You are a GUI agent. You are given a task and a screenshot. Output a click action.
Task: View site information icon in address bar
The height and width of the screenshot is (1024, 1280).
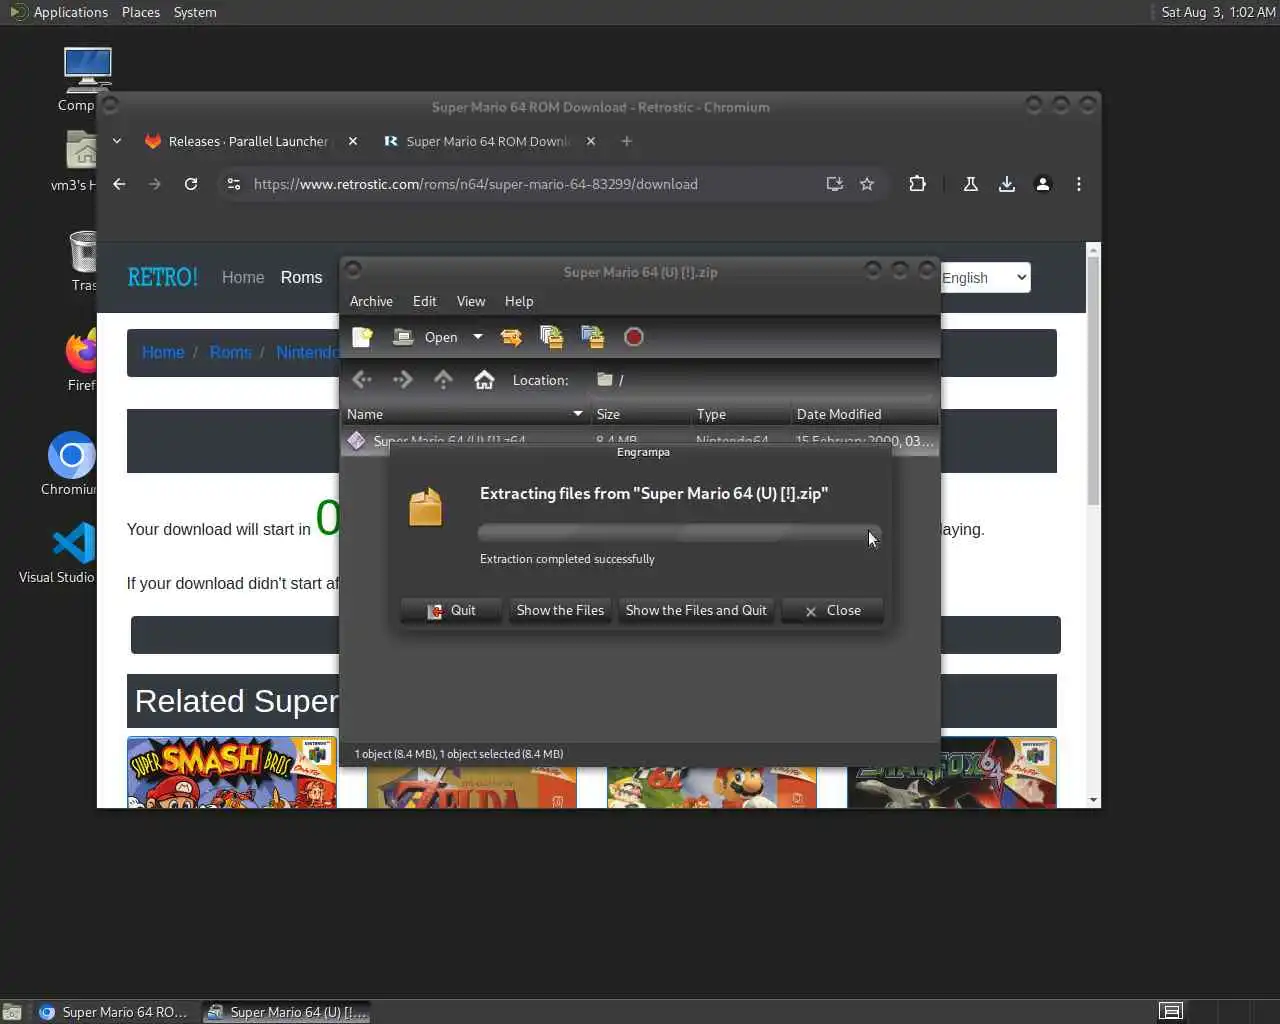(234, 184)
